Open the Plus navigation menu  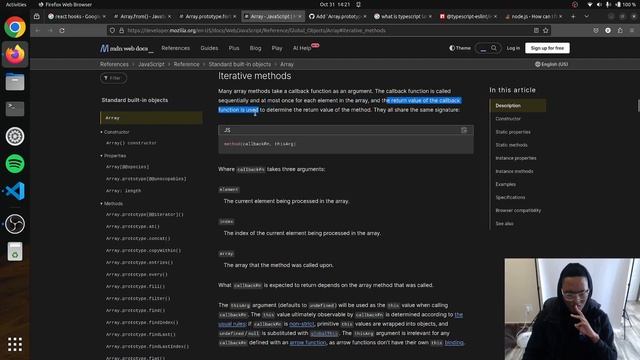click(234, 48)
